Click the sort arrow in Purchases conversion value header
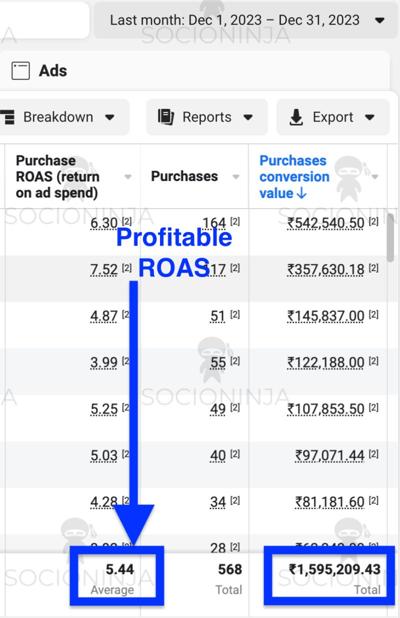The height and width of the screenshot is (618, 400). (301, 193)
